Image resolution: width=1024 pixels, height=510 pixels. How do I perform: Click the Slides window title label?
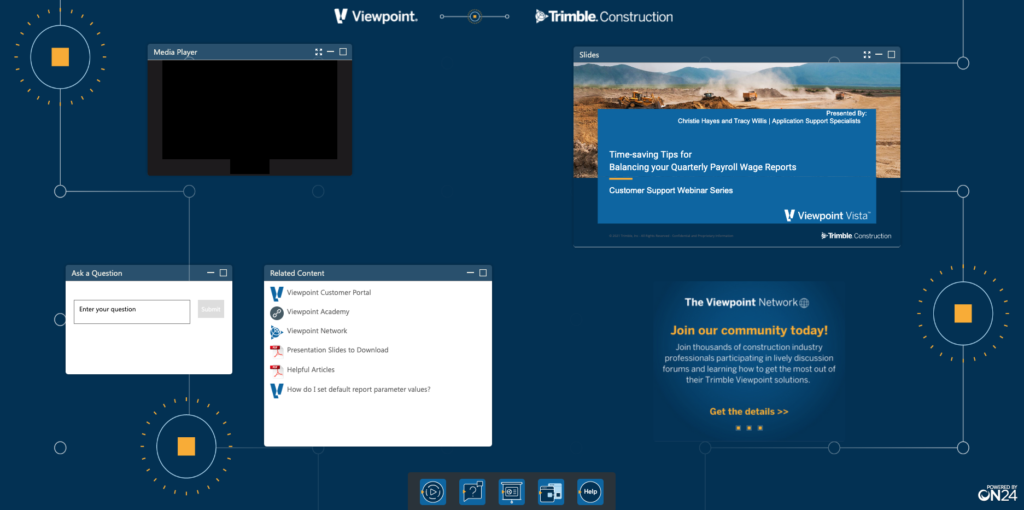pyautogui.click(x=589, y=55)
